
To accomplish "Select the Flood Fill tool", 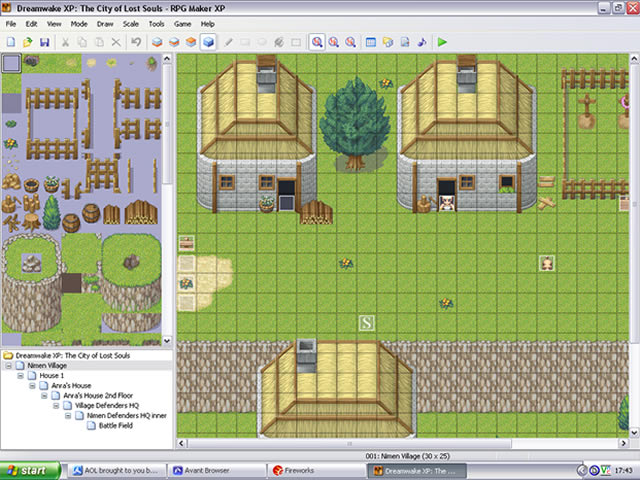I will [x=279, y=42].
